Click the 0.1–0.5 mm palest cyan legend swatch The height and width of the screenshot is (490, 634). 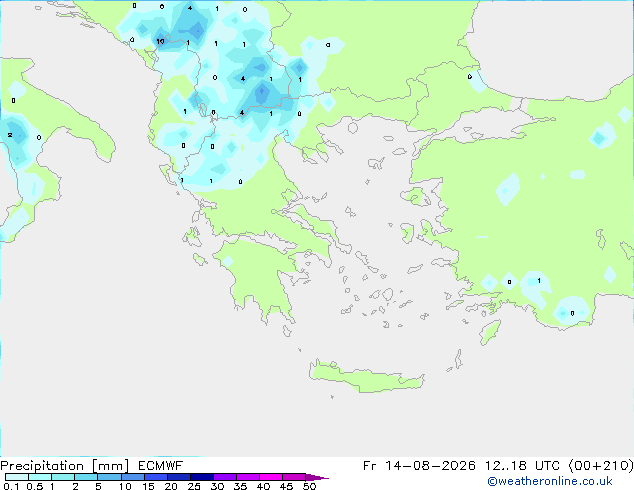(17, 477)
